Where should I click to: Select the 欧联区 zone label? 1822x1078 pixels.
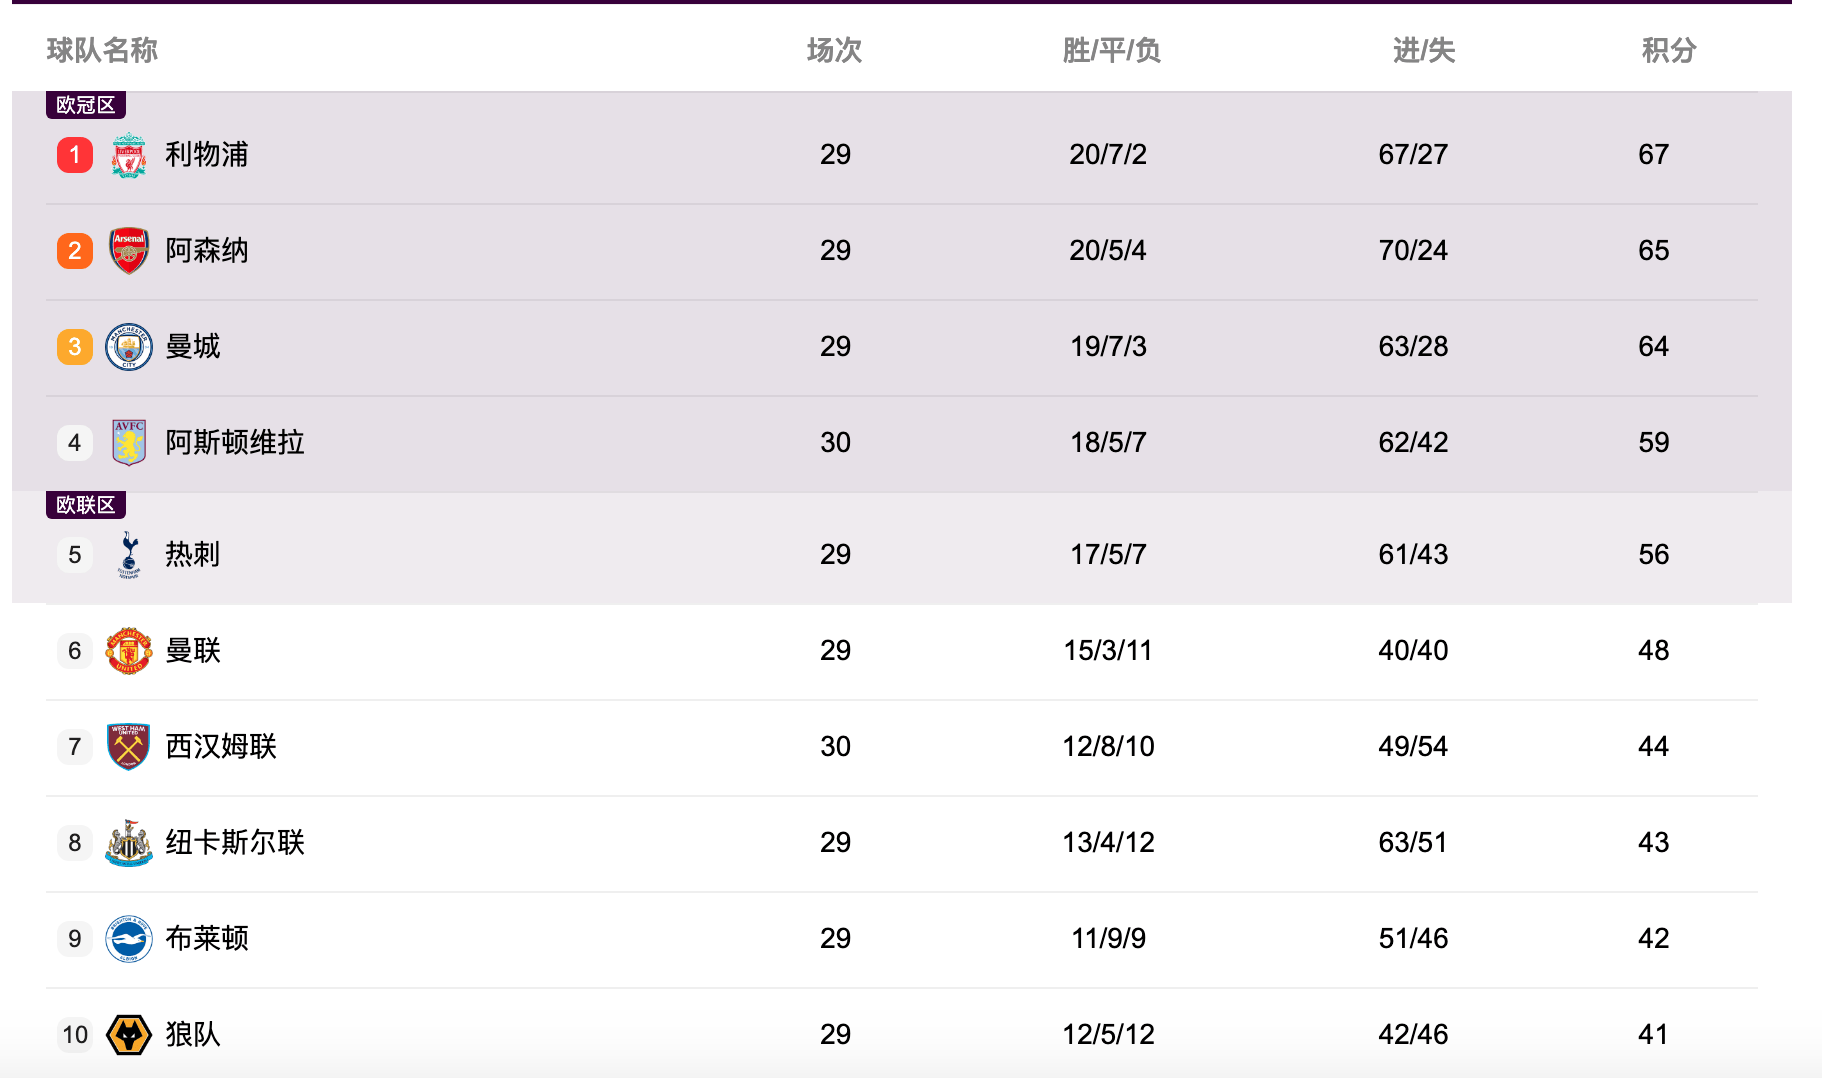tap(86, 505)
